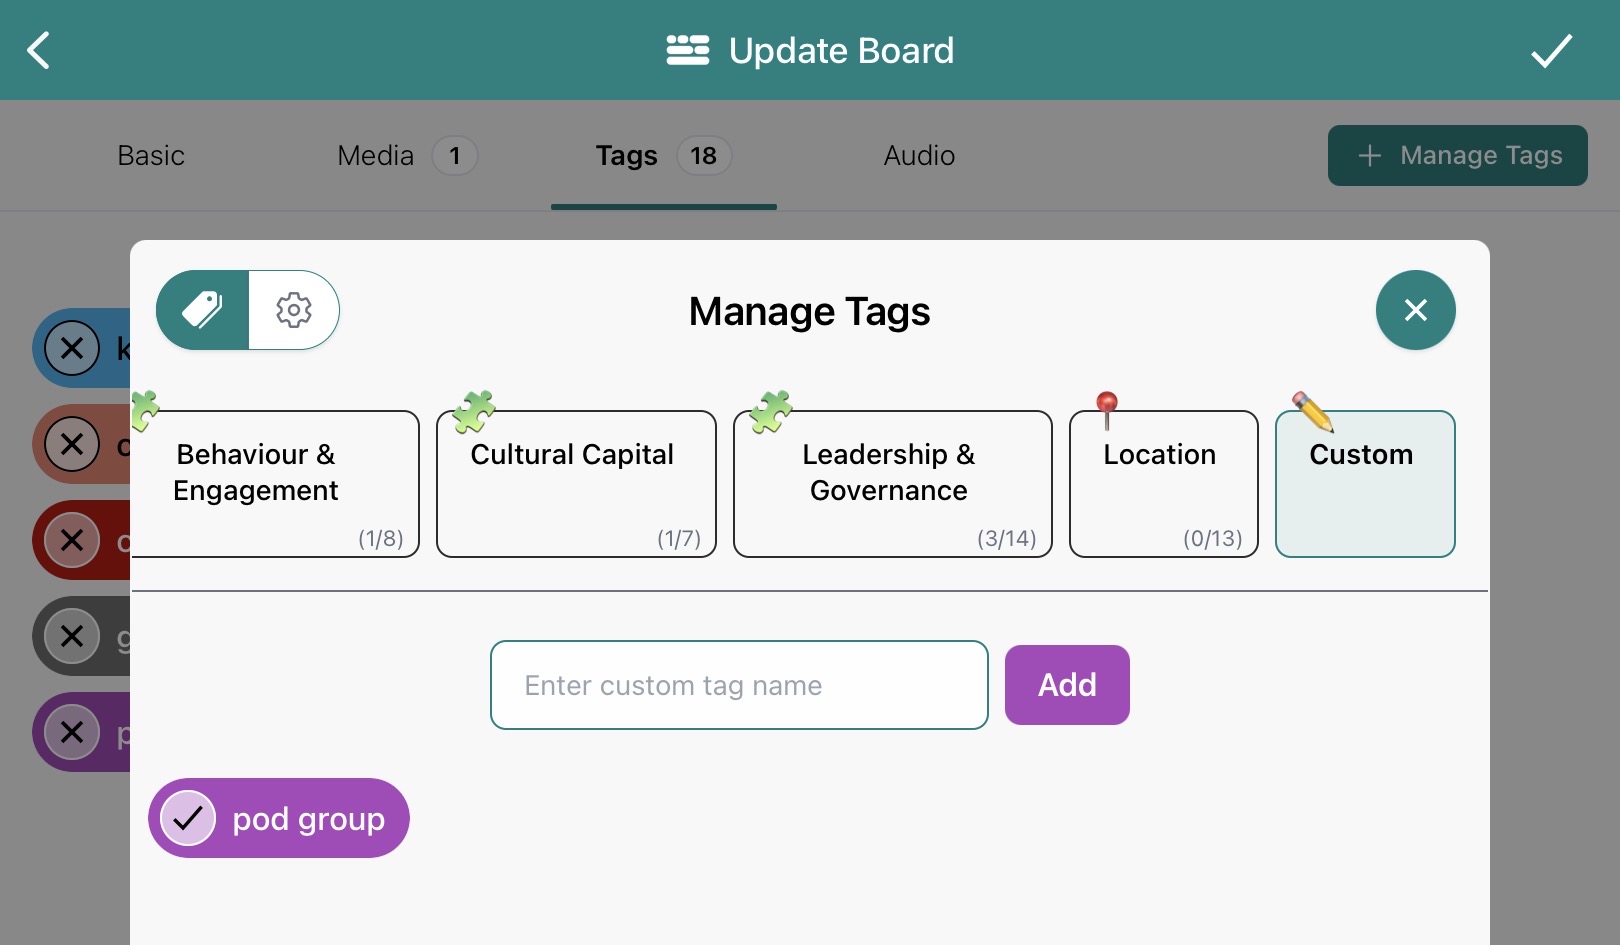Select the tag icon in the Manage Tags toggle

point(203,310)
